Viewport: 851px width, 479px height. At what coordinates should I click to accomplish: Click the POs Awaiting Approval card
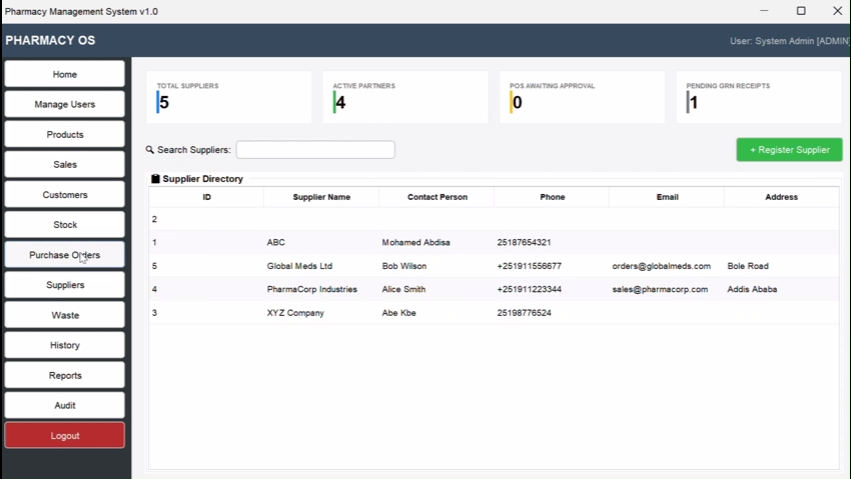click(582, 97)
